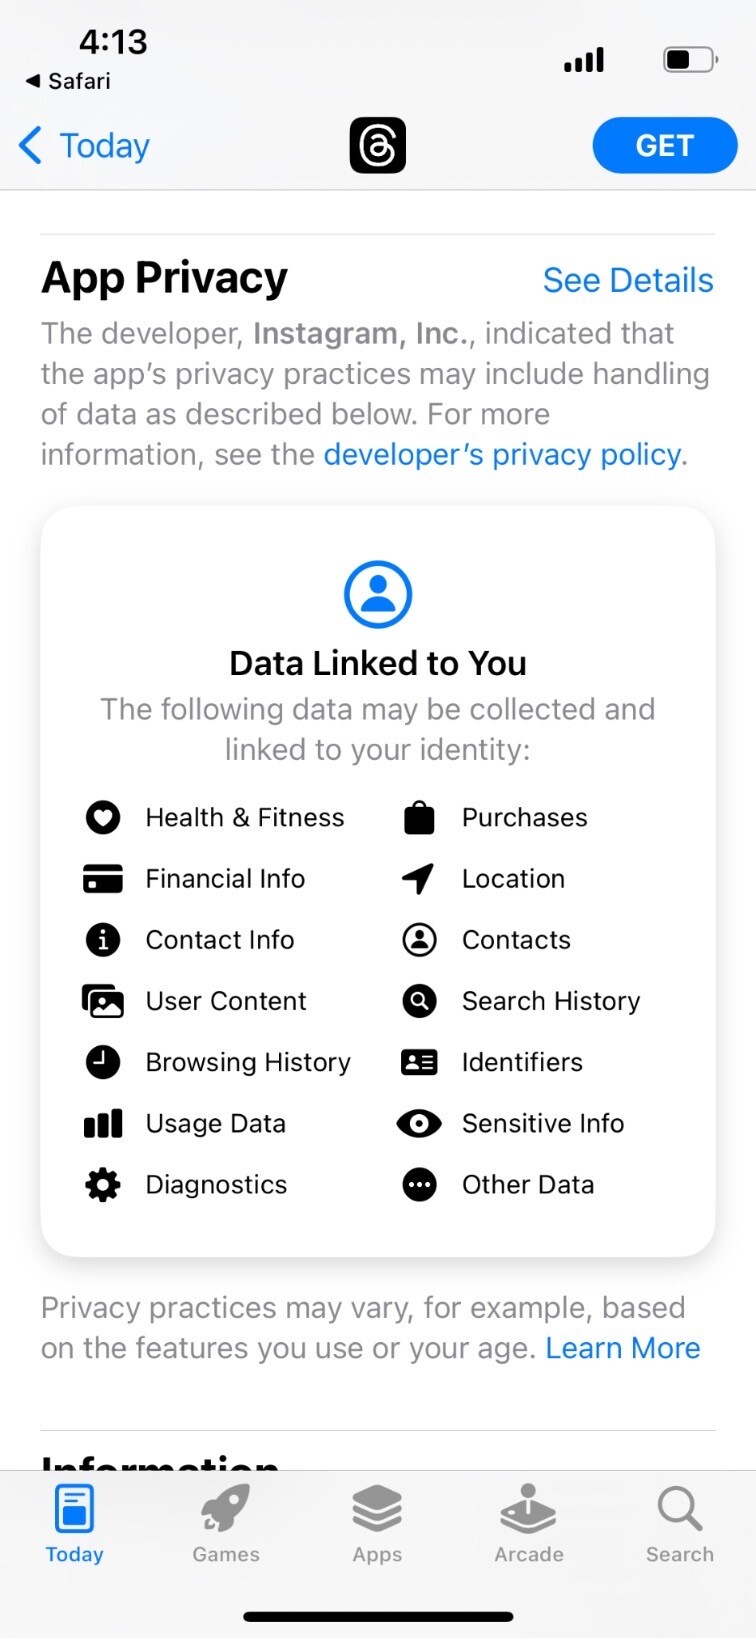Image resolution: width=756 pixels, height=1638 pixels.
Task: Tap the Sensitive Info eye icon
Action: 419,1124
